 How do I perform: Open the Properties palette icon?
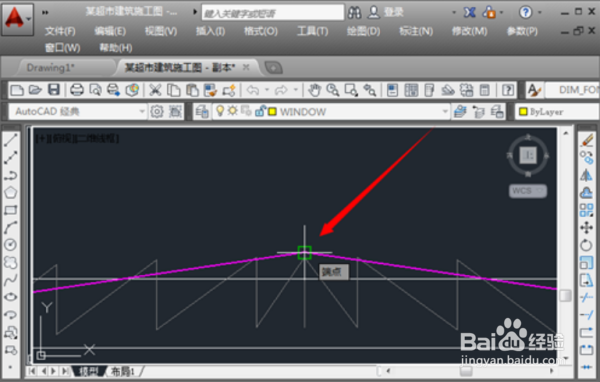[392, 90]
